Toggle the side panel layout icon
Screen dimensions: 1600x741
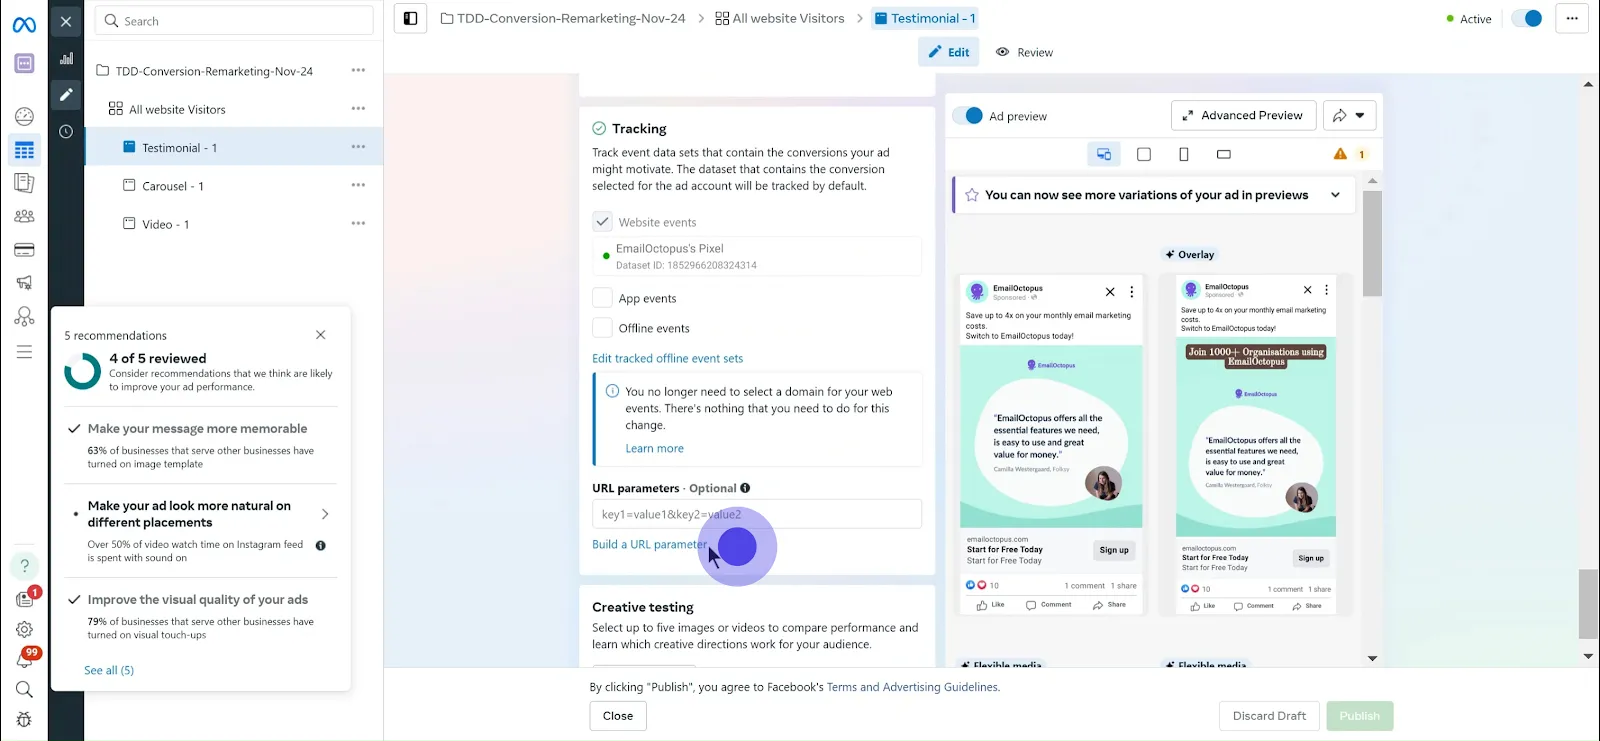click(x=410, y=18)
